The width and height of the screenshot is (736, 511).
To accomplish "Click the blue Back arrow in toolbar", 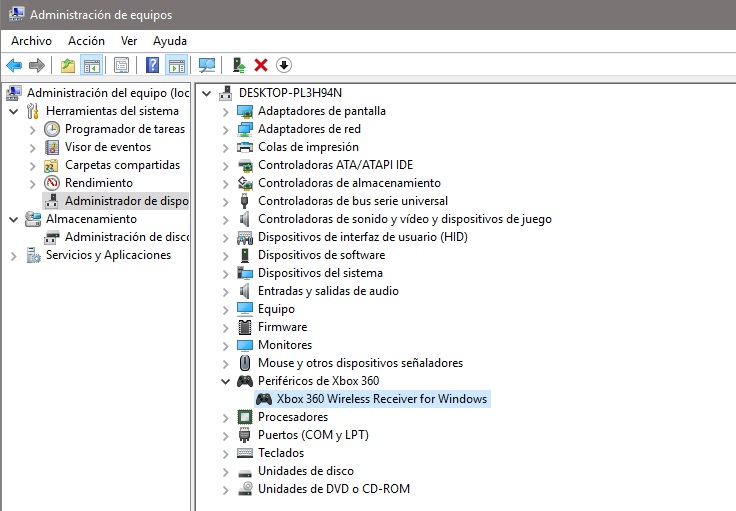I will (x=14, y=65).
